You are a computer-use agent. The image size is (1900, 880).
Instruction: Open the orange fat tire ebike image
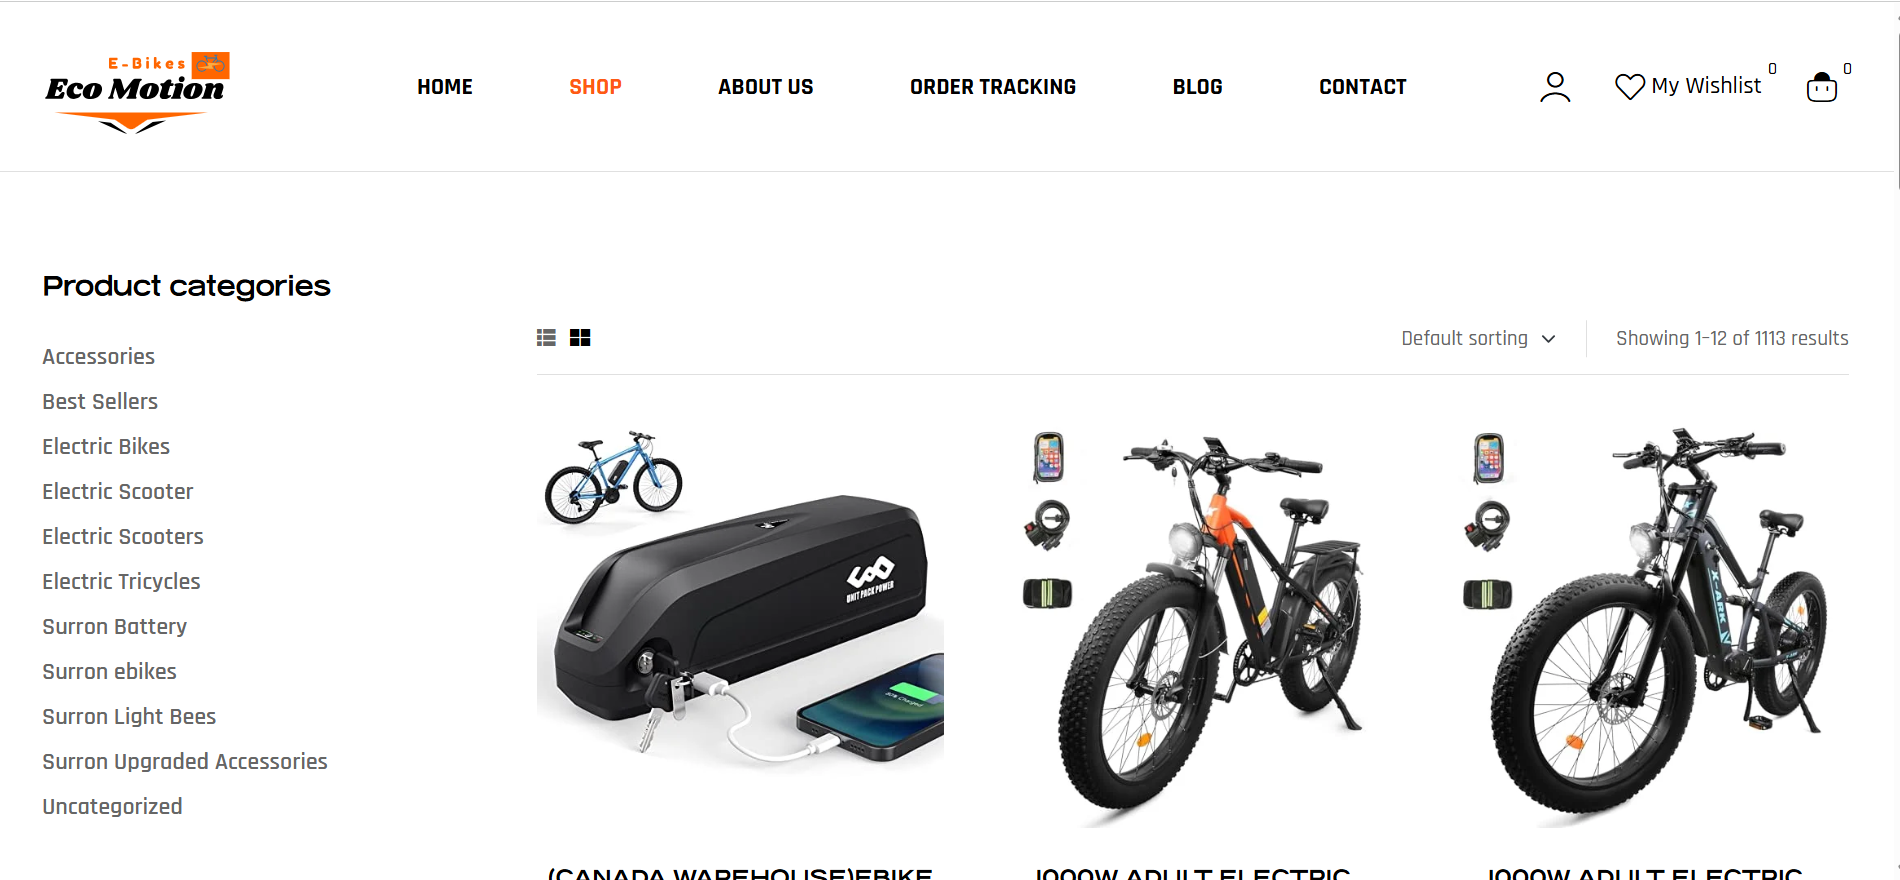[1193, 625]
